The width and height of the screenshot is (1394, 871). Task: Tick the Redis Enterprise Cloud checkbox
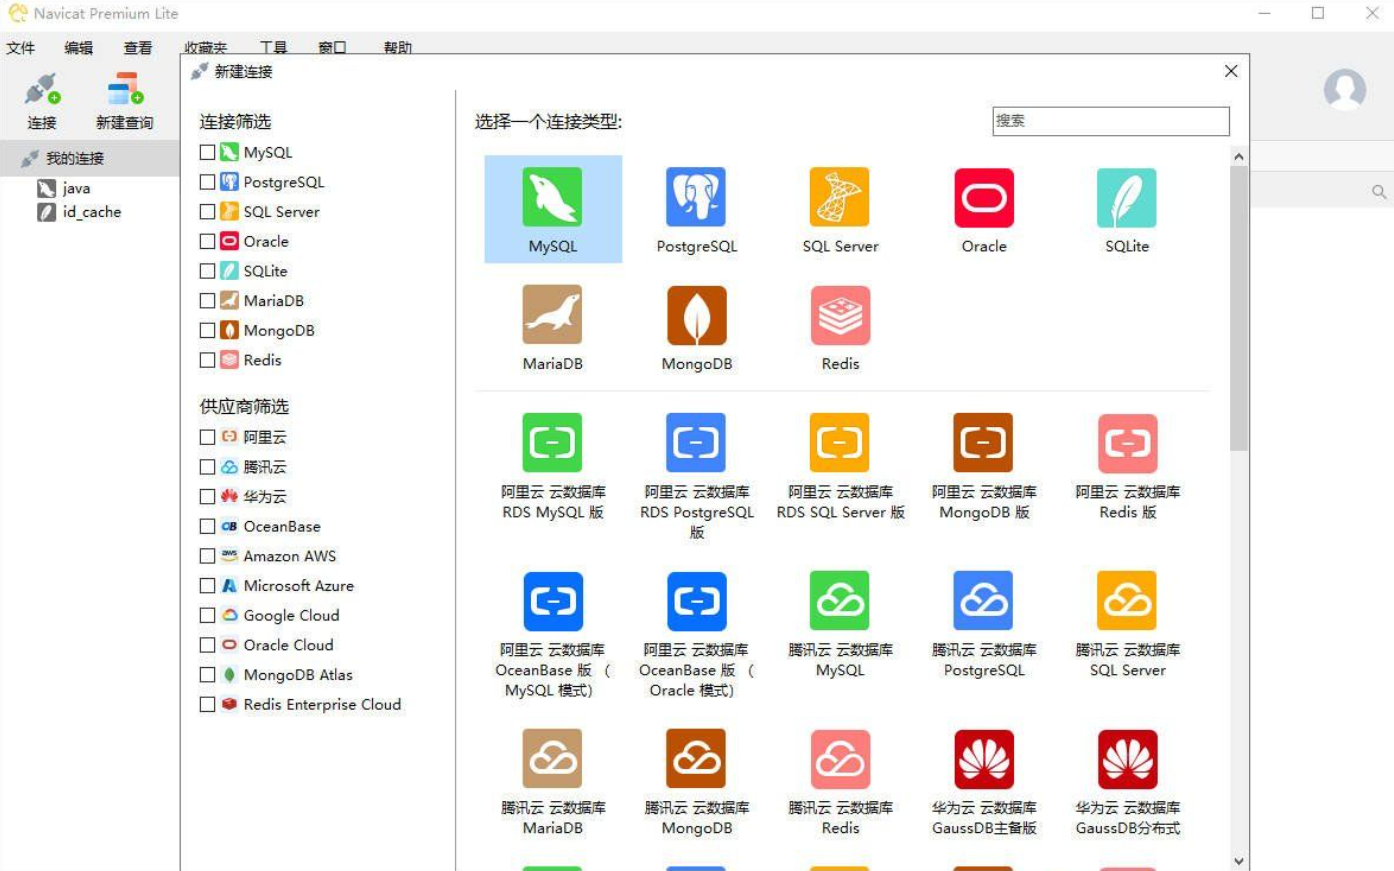(207, 704)
